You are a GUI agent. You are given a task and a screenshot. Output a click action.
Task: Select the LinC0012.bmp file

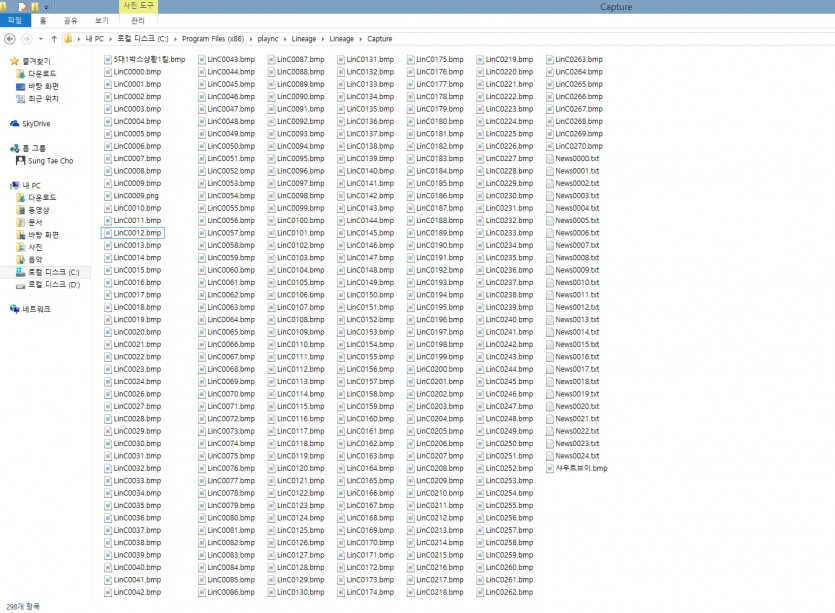[x=132, y=233]
